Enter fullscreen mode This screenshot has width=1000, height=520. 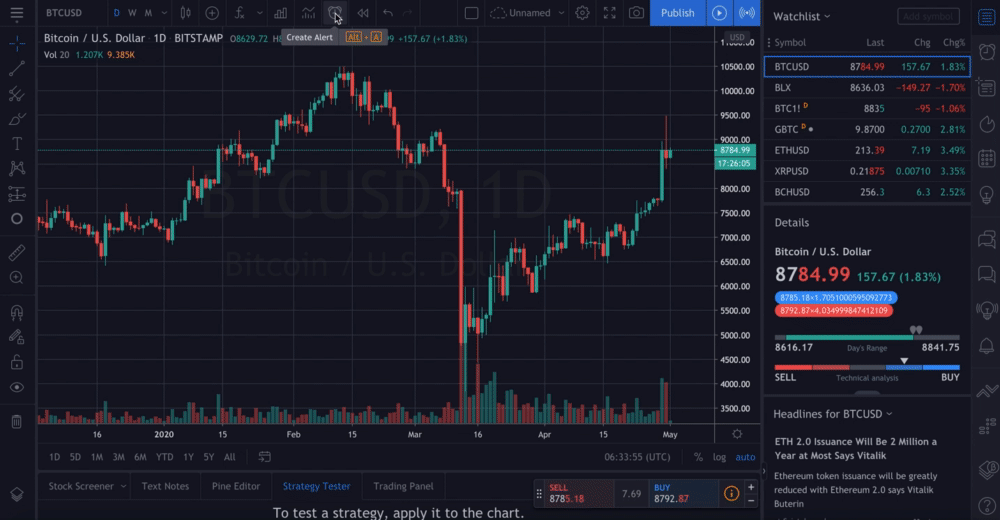pos(609,13)
